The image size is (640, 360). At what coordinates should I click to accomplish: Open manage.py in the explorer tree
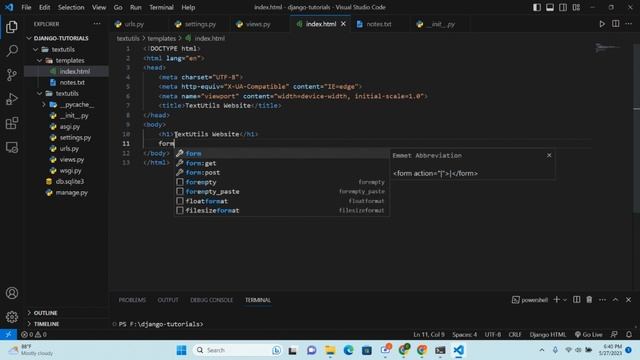tap(71, 193)
